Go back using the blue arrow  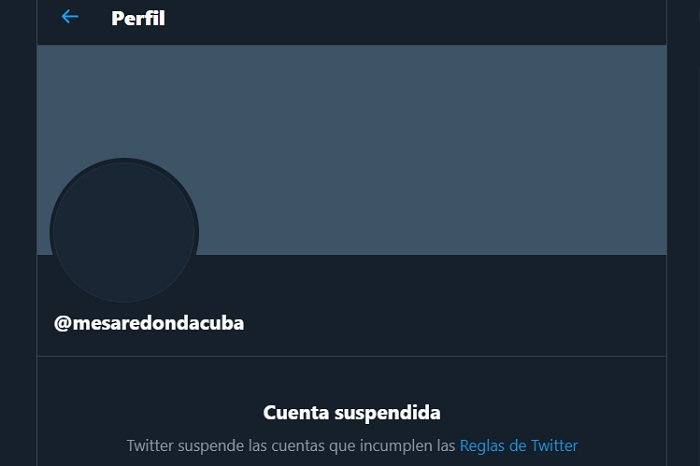coord(70,17)
